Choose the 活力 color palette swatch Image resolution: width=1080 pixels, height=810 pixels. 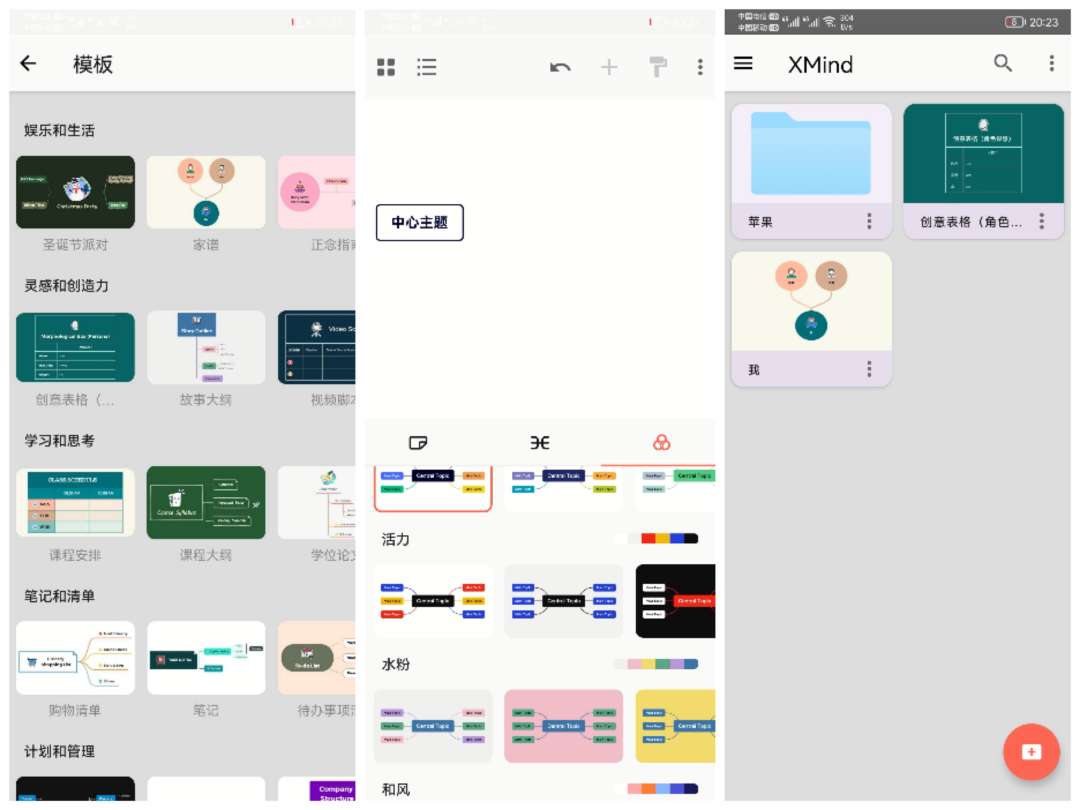656,539
